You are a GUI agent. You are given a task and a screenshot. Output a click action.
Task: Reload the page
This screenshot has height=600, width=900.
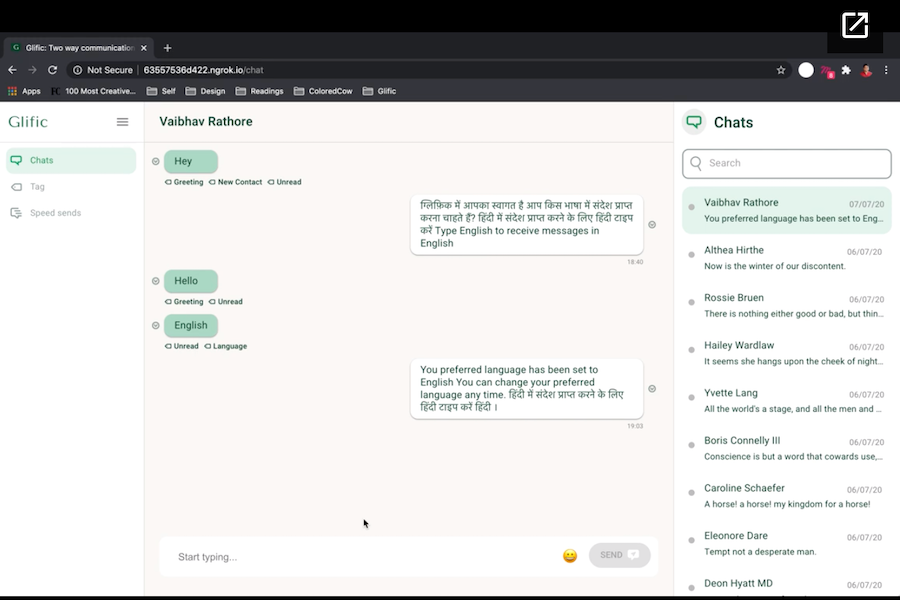pos(52,70)
